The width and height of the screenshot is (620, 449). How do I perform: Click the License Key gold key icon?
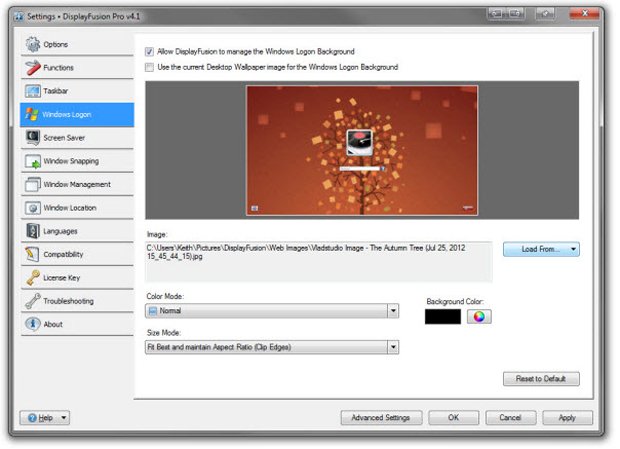pos(33,277)
